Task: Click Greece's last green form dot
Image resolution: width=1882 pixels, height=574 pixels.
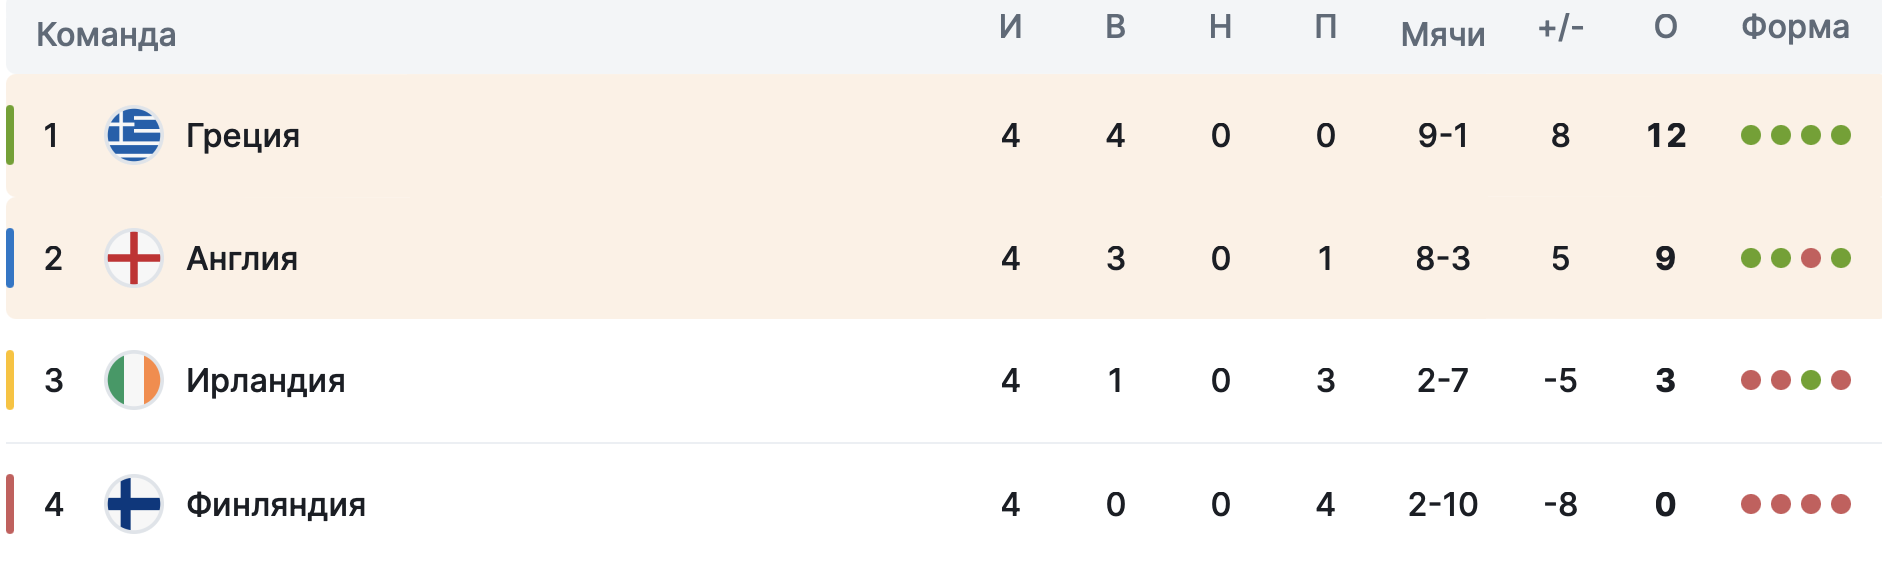Action: (1841, 135)
